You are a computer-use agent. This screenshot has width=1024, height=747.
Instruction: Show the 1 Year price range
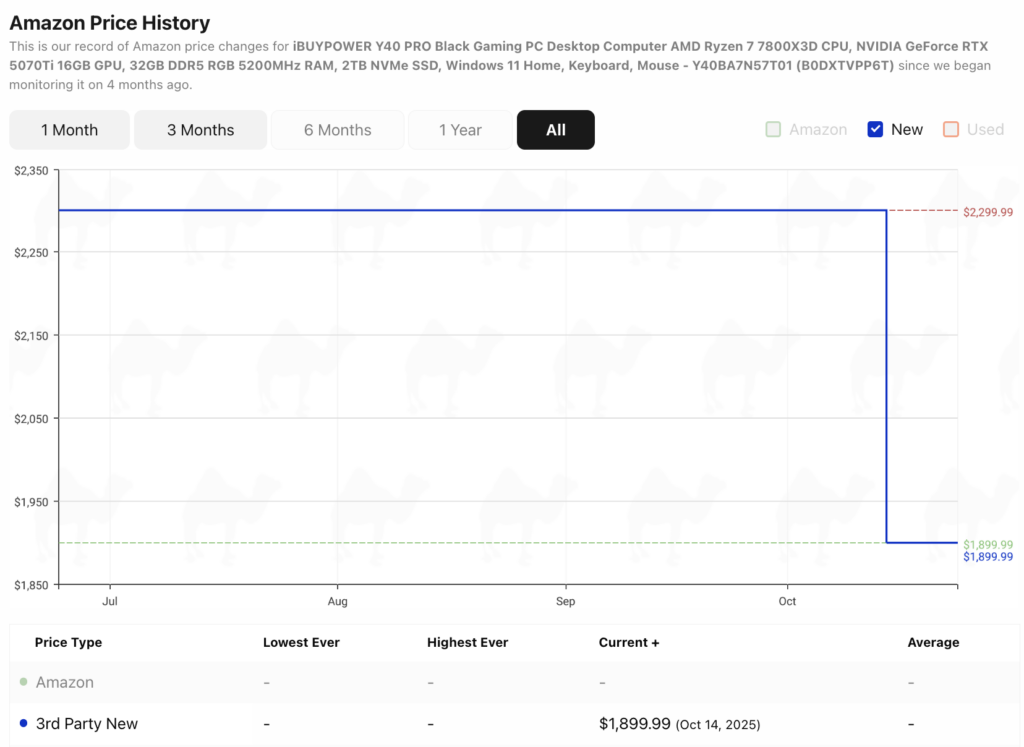pyautogui.click(x=460, y=130)
